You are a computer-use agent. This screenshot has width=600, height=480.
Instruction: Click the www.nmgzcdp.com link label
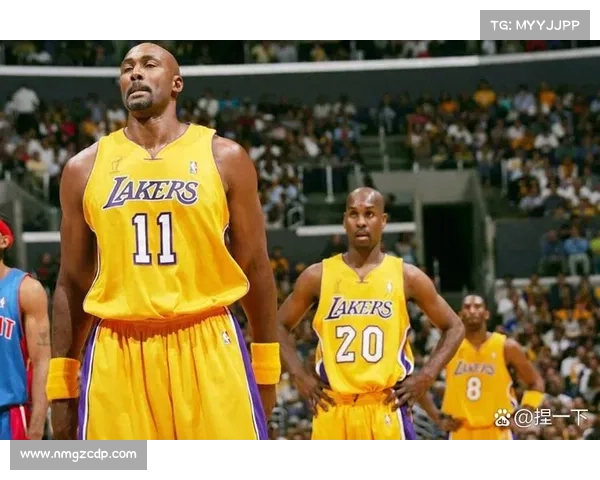[x=78, y=455]
